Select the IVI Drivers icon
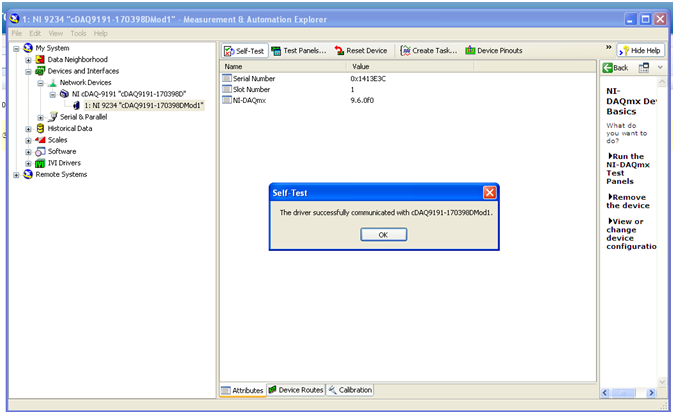 pyautogui.click(x=40, y=163)
